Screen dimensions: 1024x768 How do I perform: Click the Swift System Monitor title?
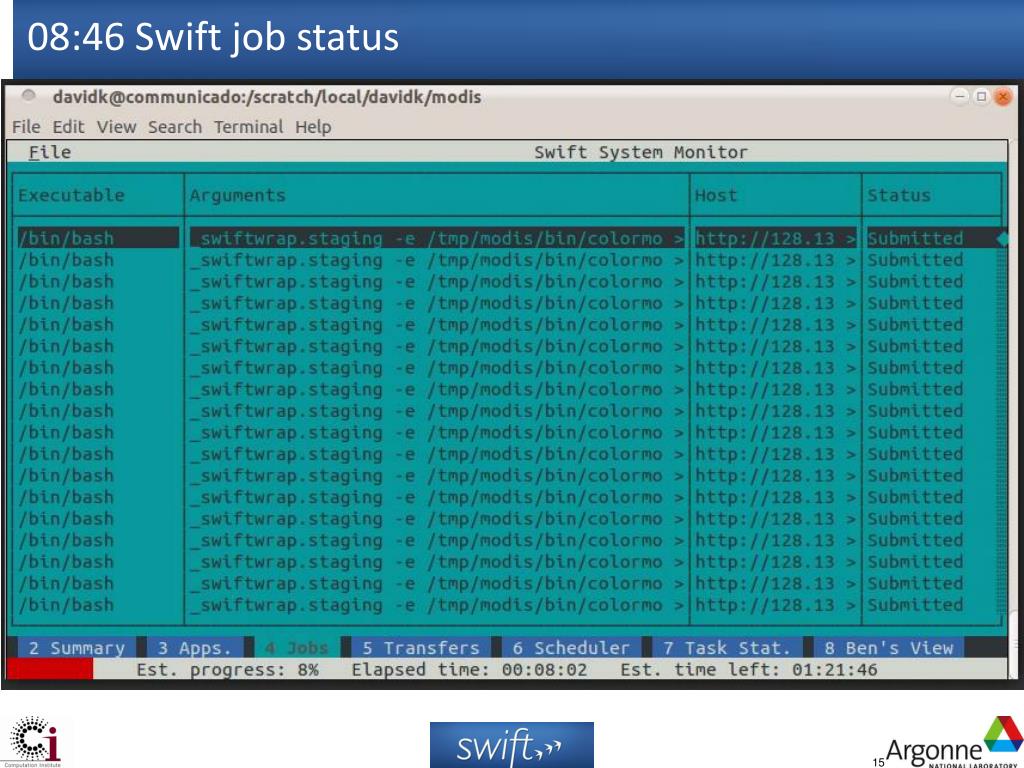[x=641, y=152]
